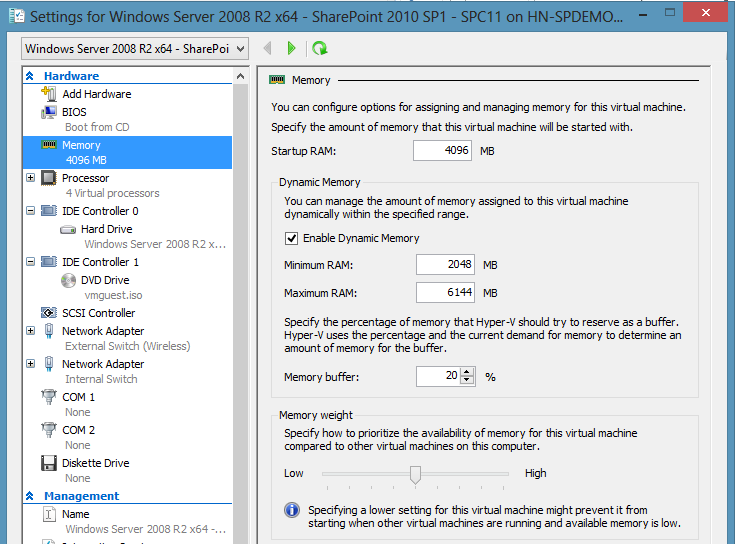Select the Hard Drive tree item
735x544 pixels.
point(106,229)
